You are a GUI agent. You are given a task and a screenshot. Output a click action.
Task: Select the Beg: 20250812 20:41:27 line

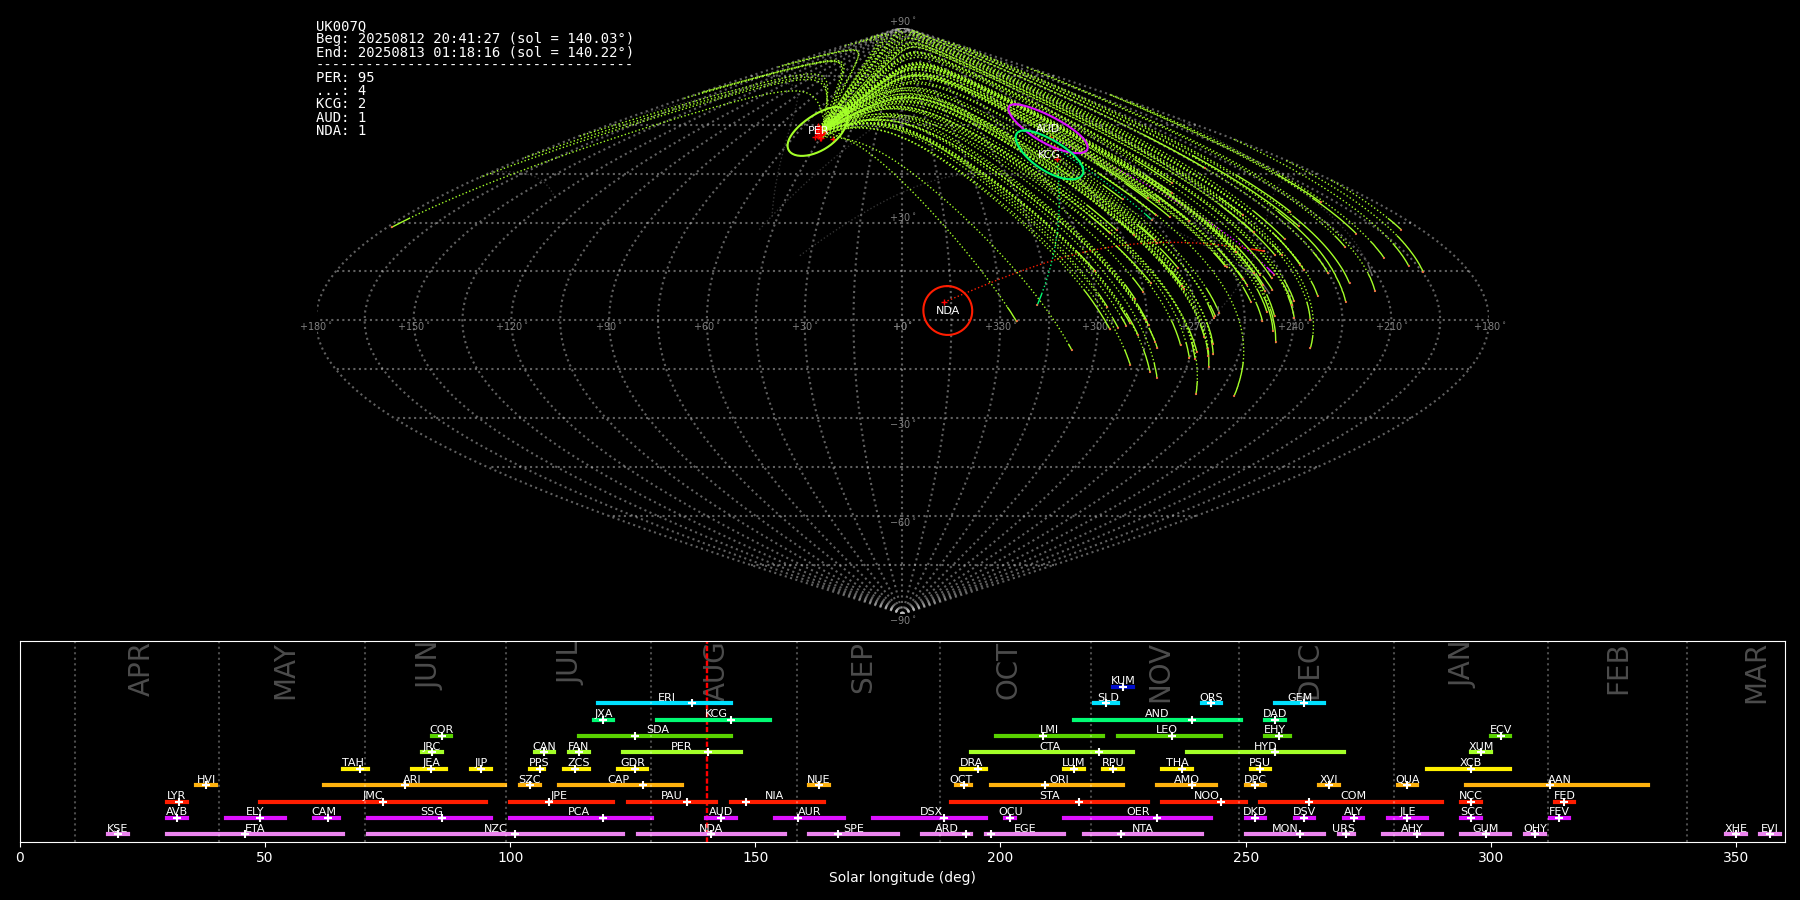[x=475, y=39]
